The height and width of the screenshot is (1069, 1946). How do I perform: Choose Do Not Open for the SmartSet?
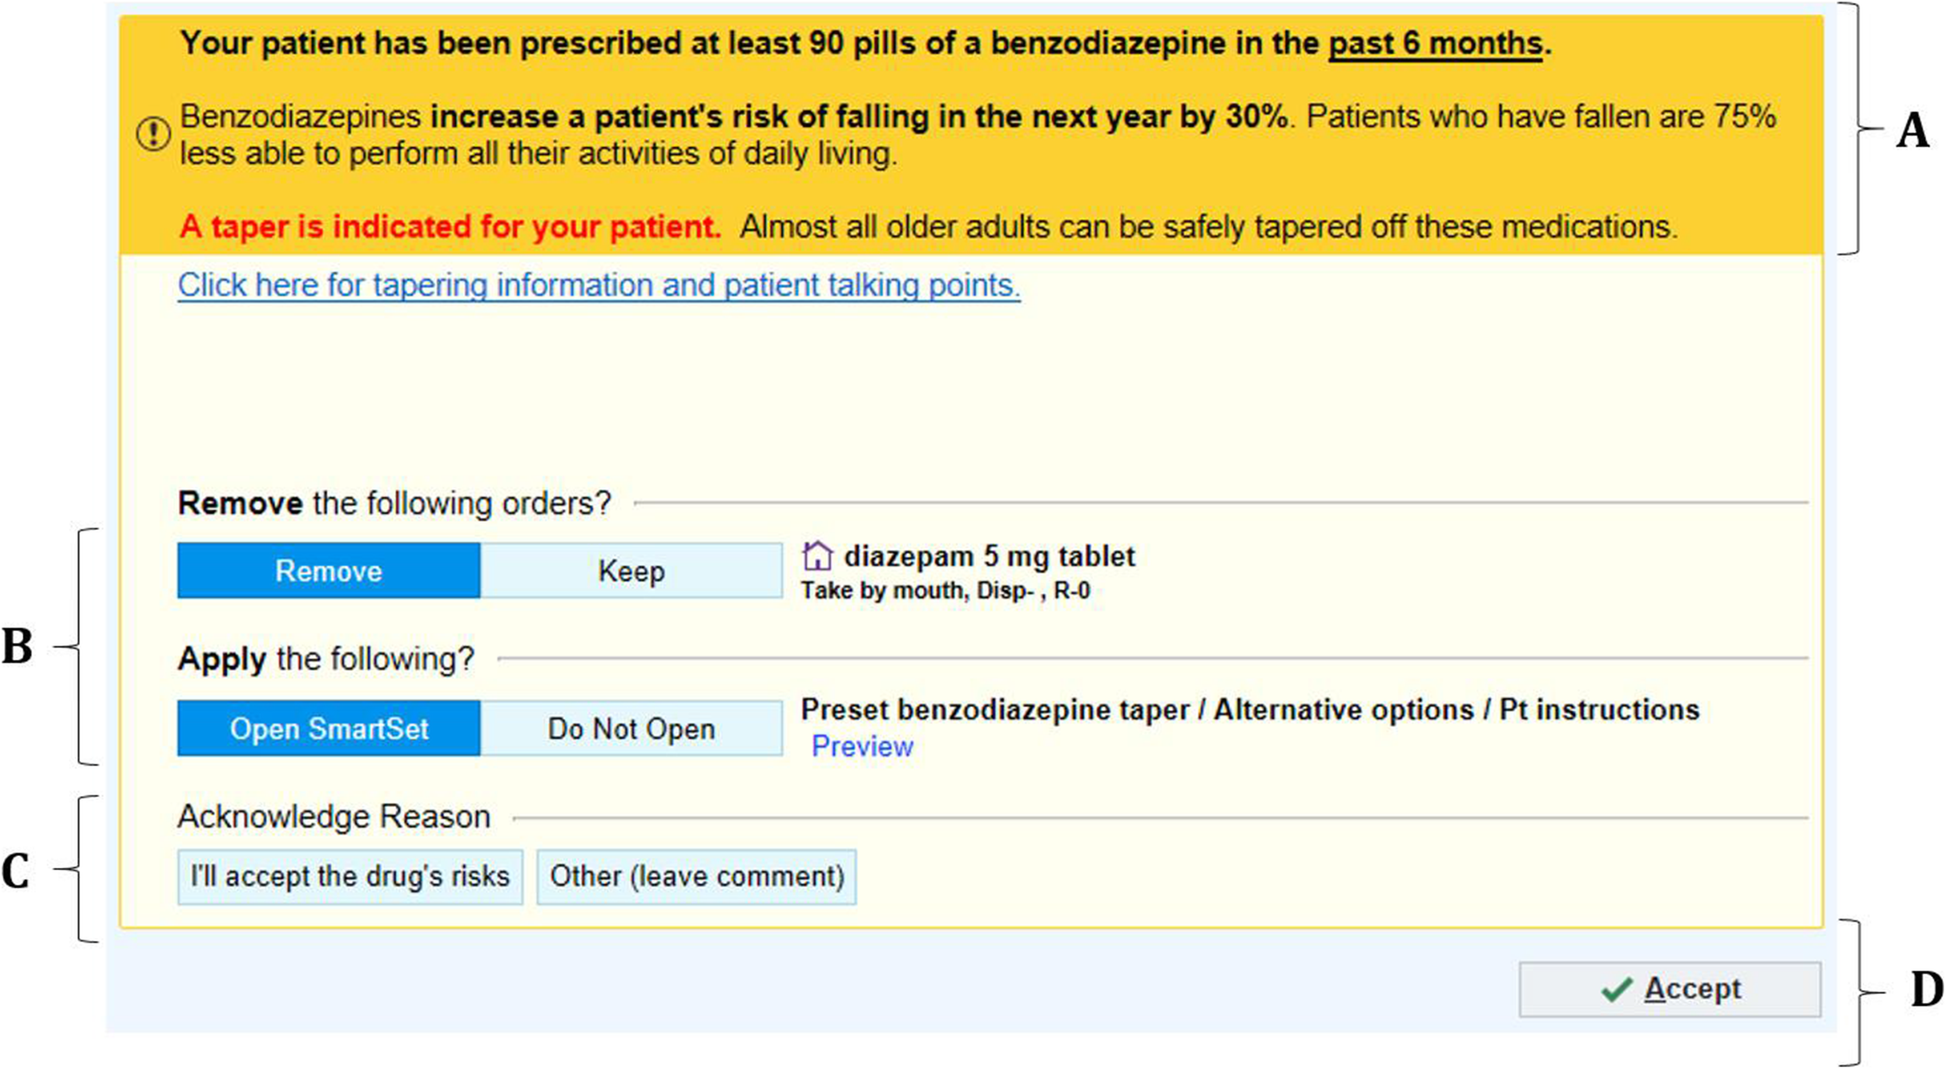[631, 728]
